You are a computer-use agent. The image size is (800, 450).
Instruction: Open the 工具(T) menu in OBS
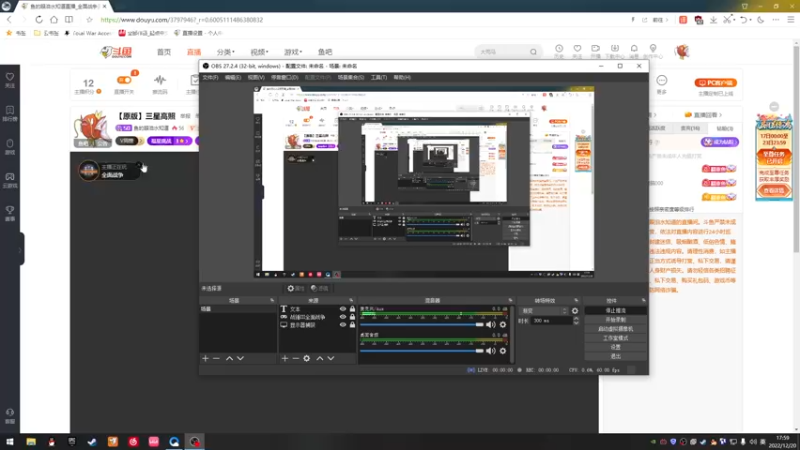(x=379, y=78)
